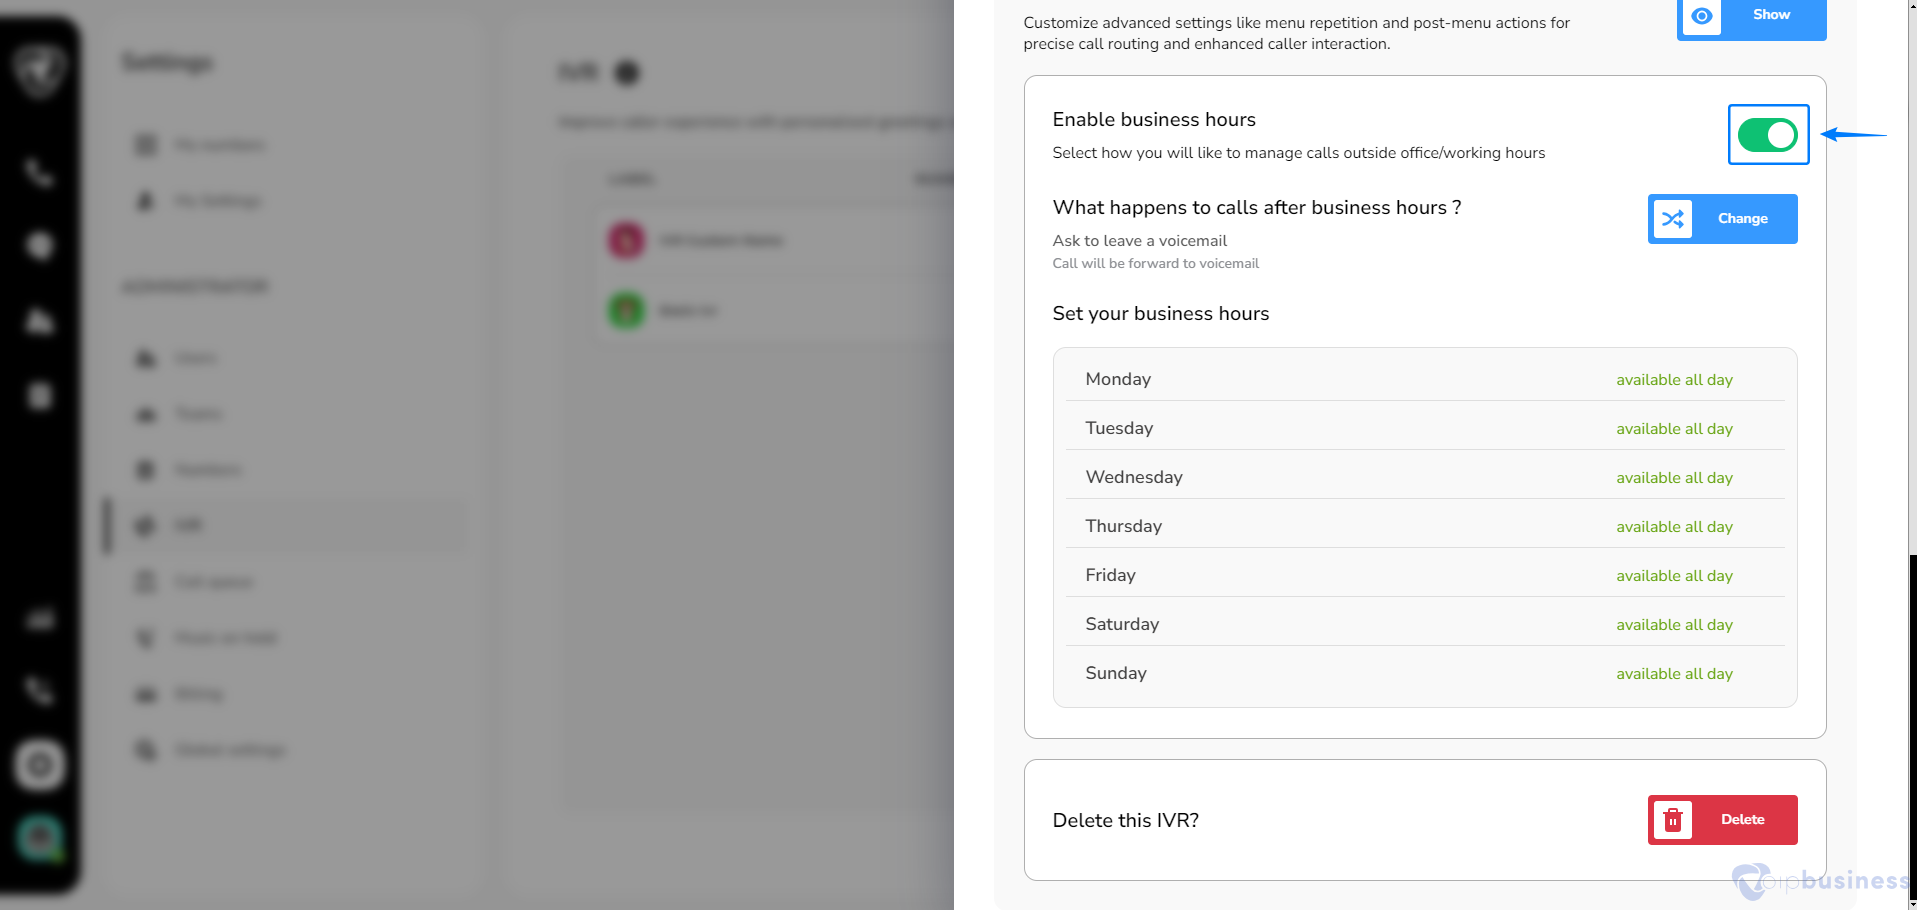
Task: Click Friday's "available all day" link
Action: [1674, 576]
